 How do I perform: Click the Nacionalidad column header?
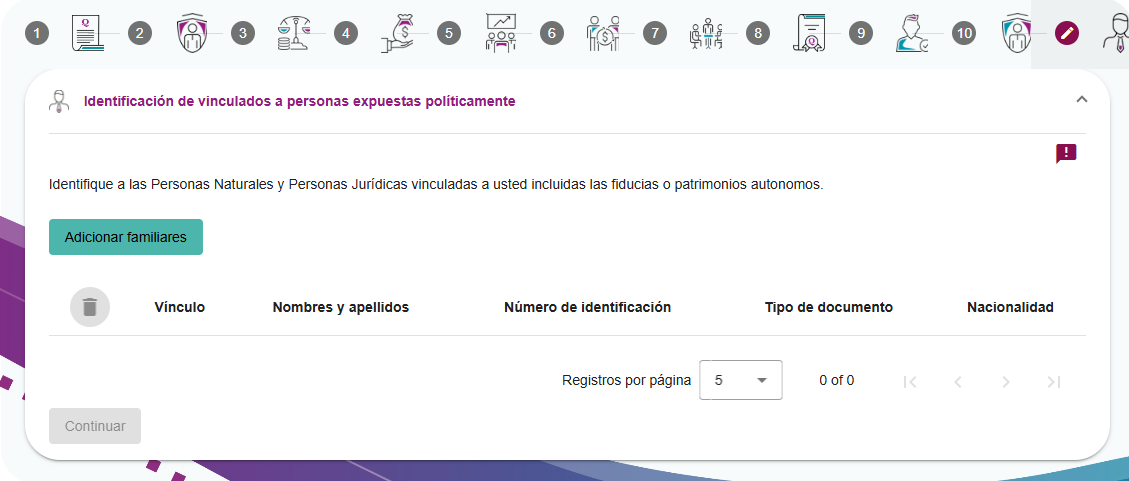tap(1010, 307)
